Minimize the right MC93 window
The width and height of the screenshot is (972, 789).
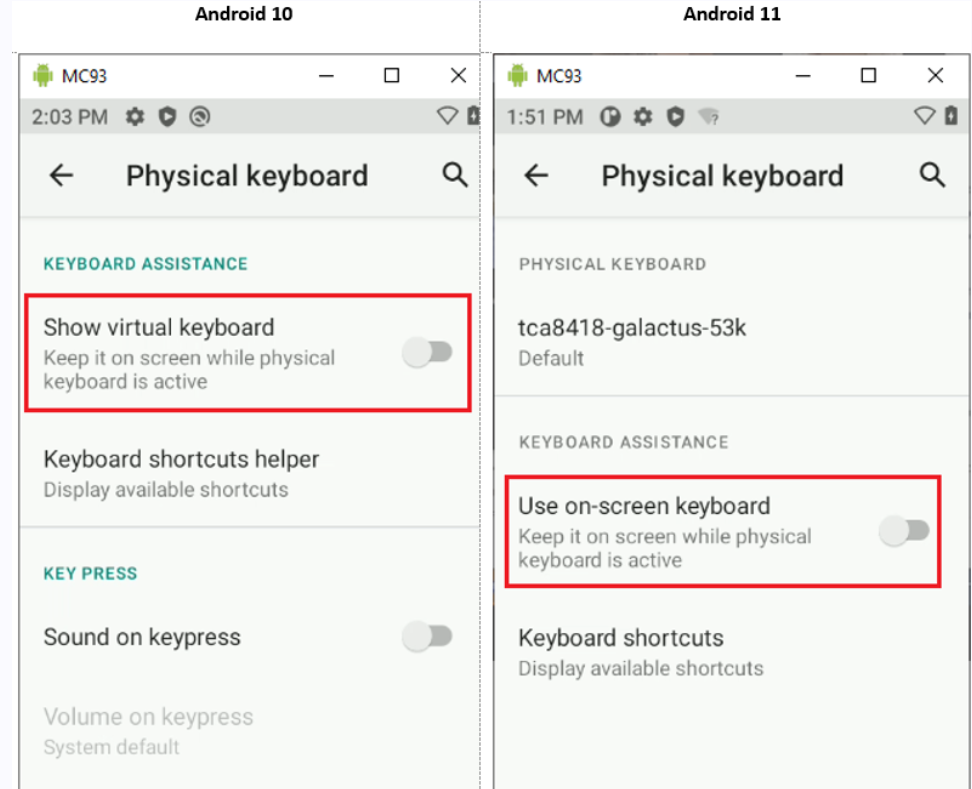point(802,76)
